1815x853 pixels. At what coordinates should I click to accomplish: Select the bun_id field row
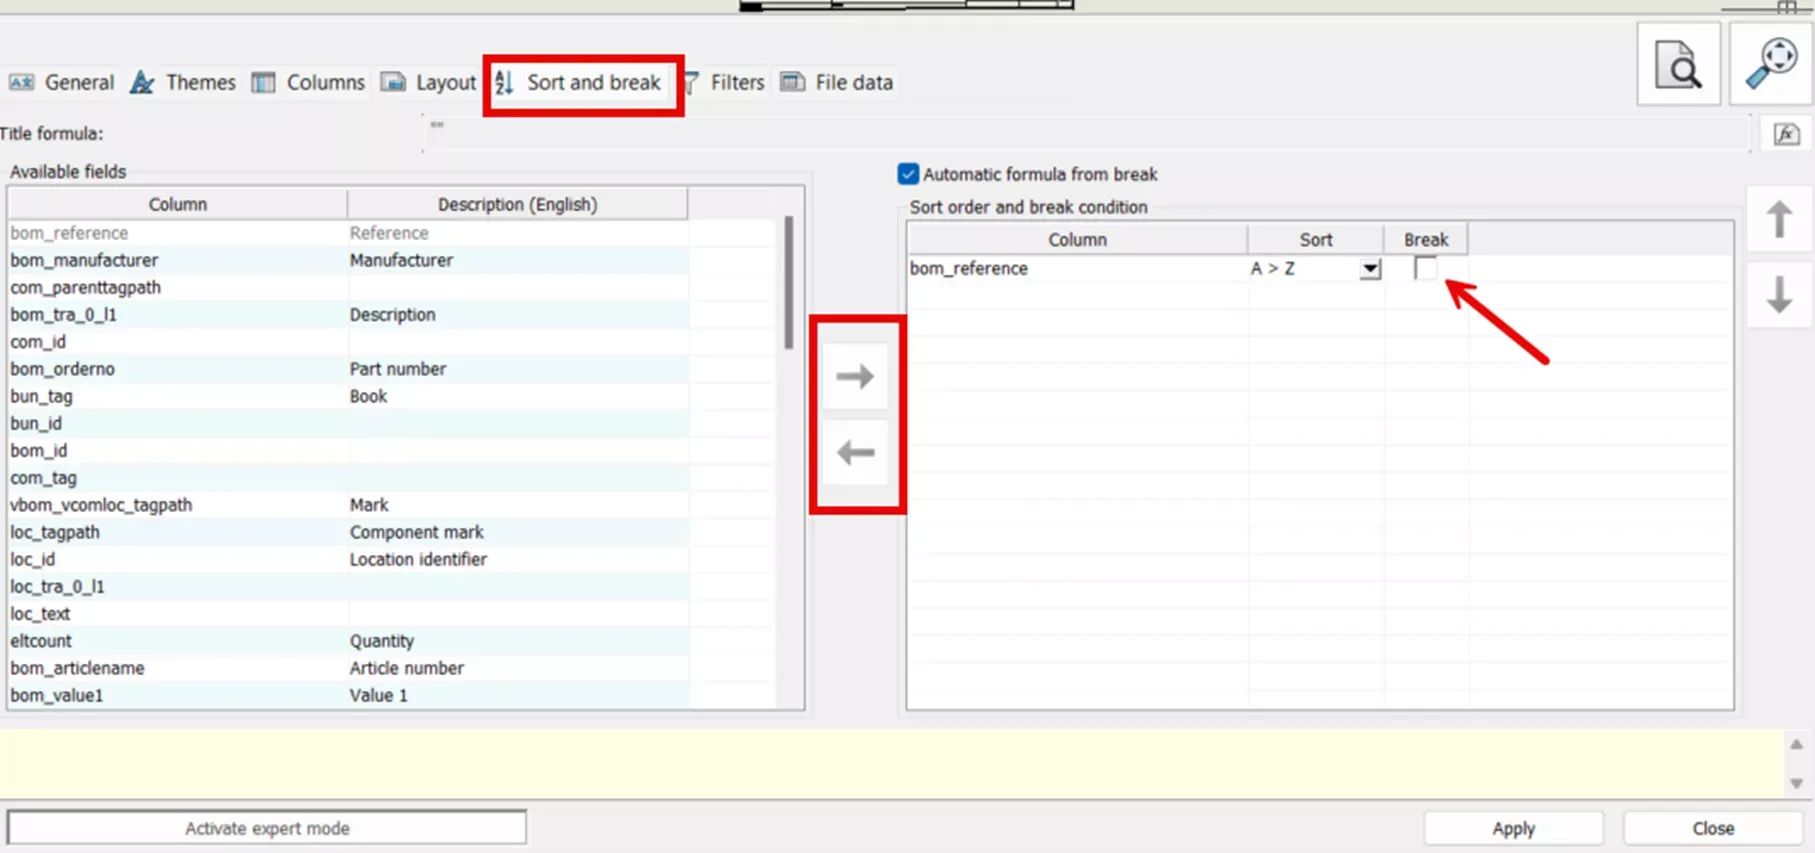pos(348,423)
